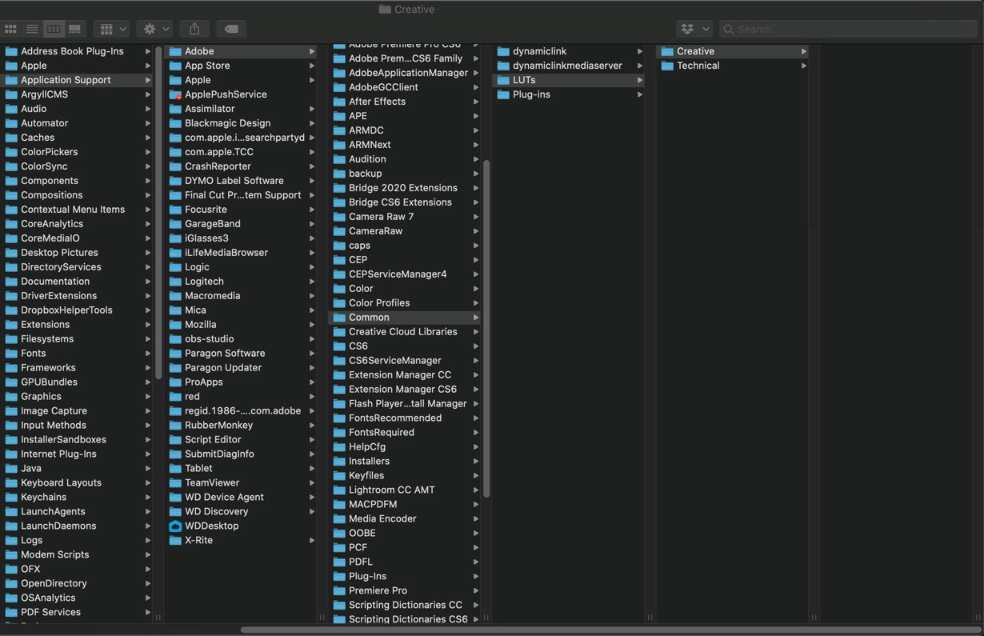
Task: Select the Premiere Pro folder
Action: [x=385, y=590]
